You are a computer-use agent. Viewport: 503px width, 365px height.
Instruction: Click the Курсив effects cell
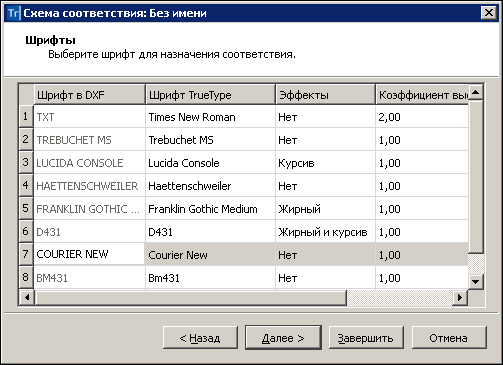tap(325, 163)
